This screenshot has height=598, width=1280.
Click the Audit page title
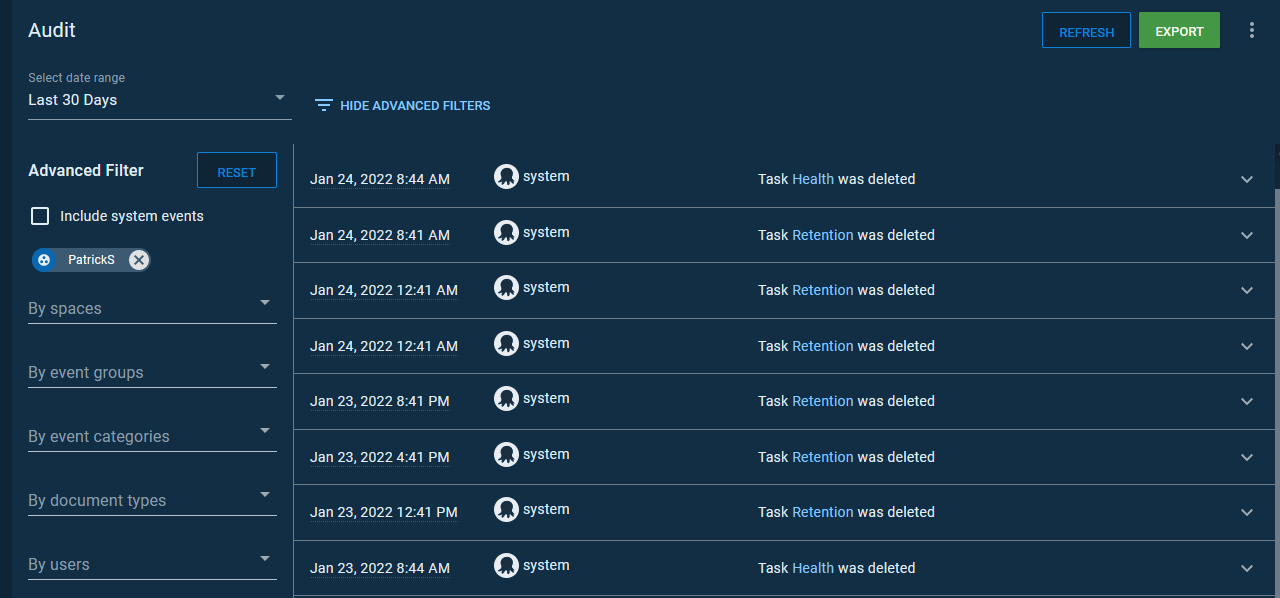[x=52, y=30]
